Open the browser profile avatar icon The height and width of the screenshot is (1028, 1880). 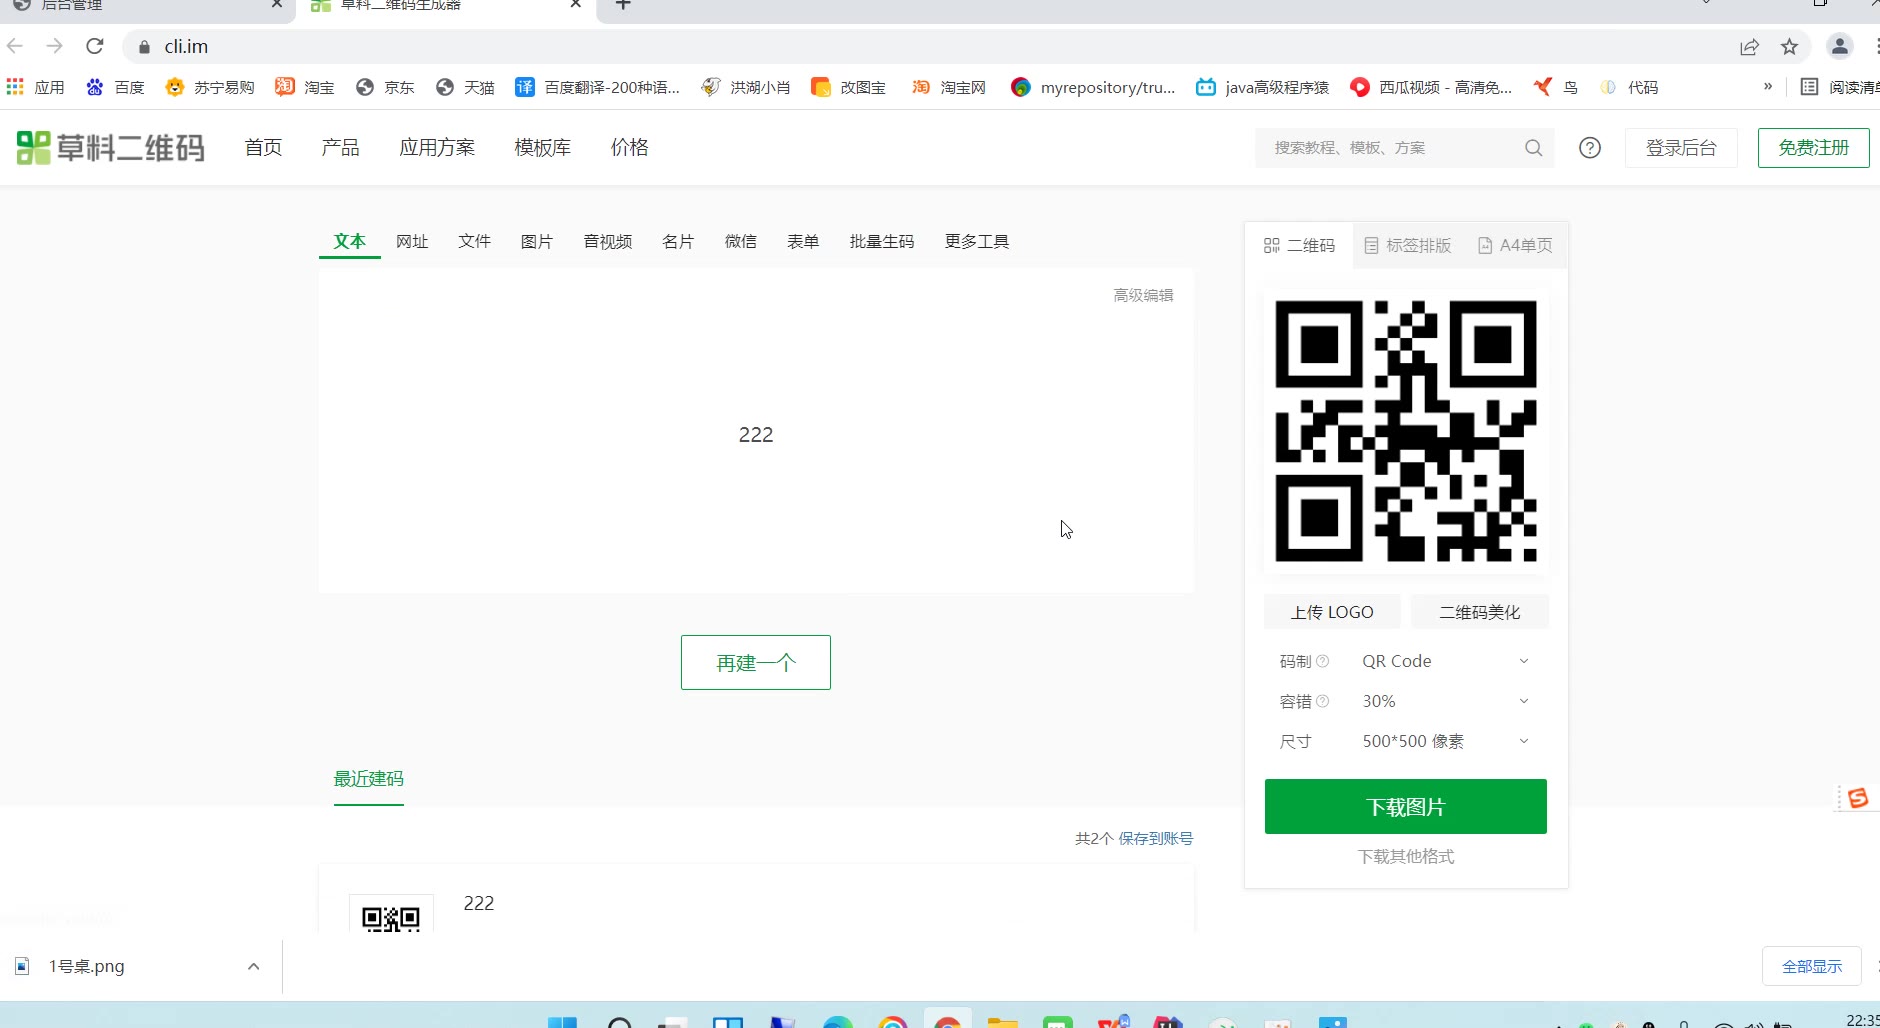click(1840, 46)
